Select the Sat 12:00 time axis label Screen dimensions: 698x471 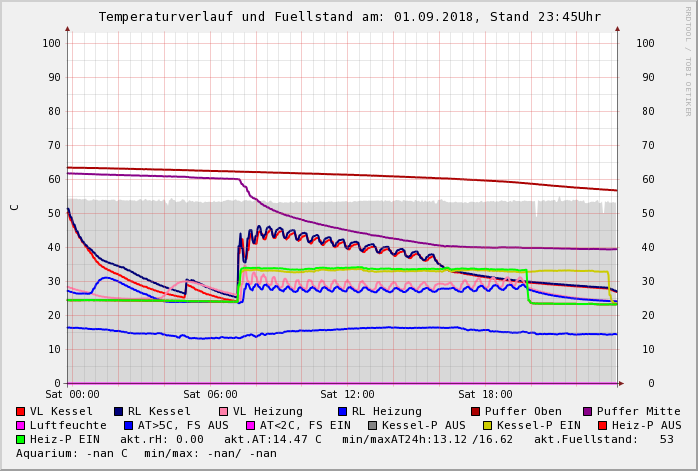coord(347,394)
